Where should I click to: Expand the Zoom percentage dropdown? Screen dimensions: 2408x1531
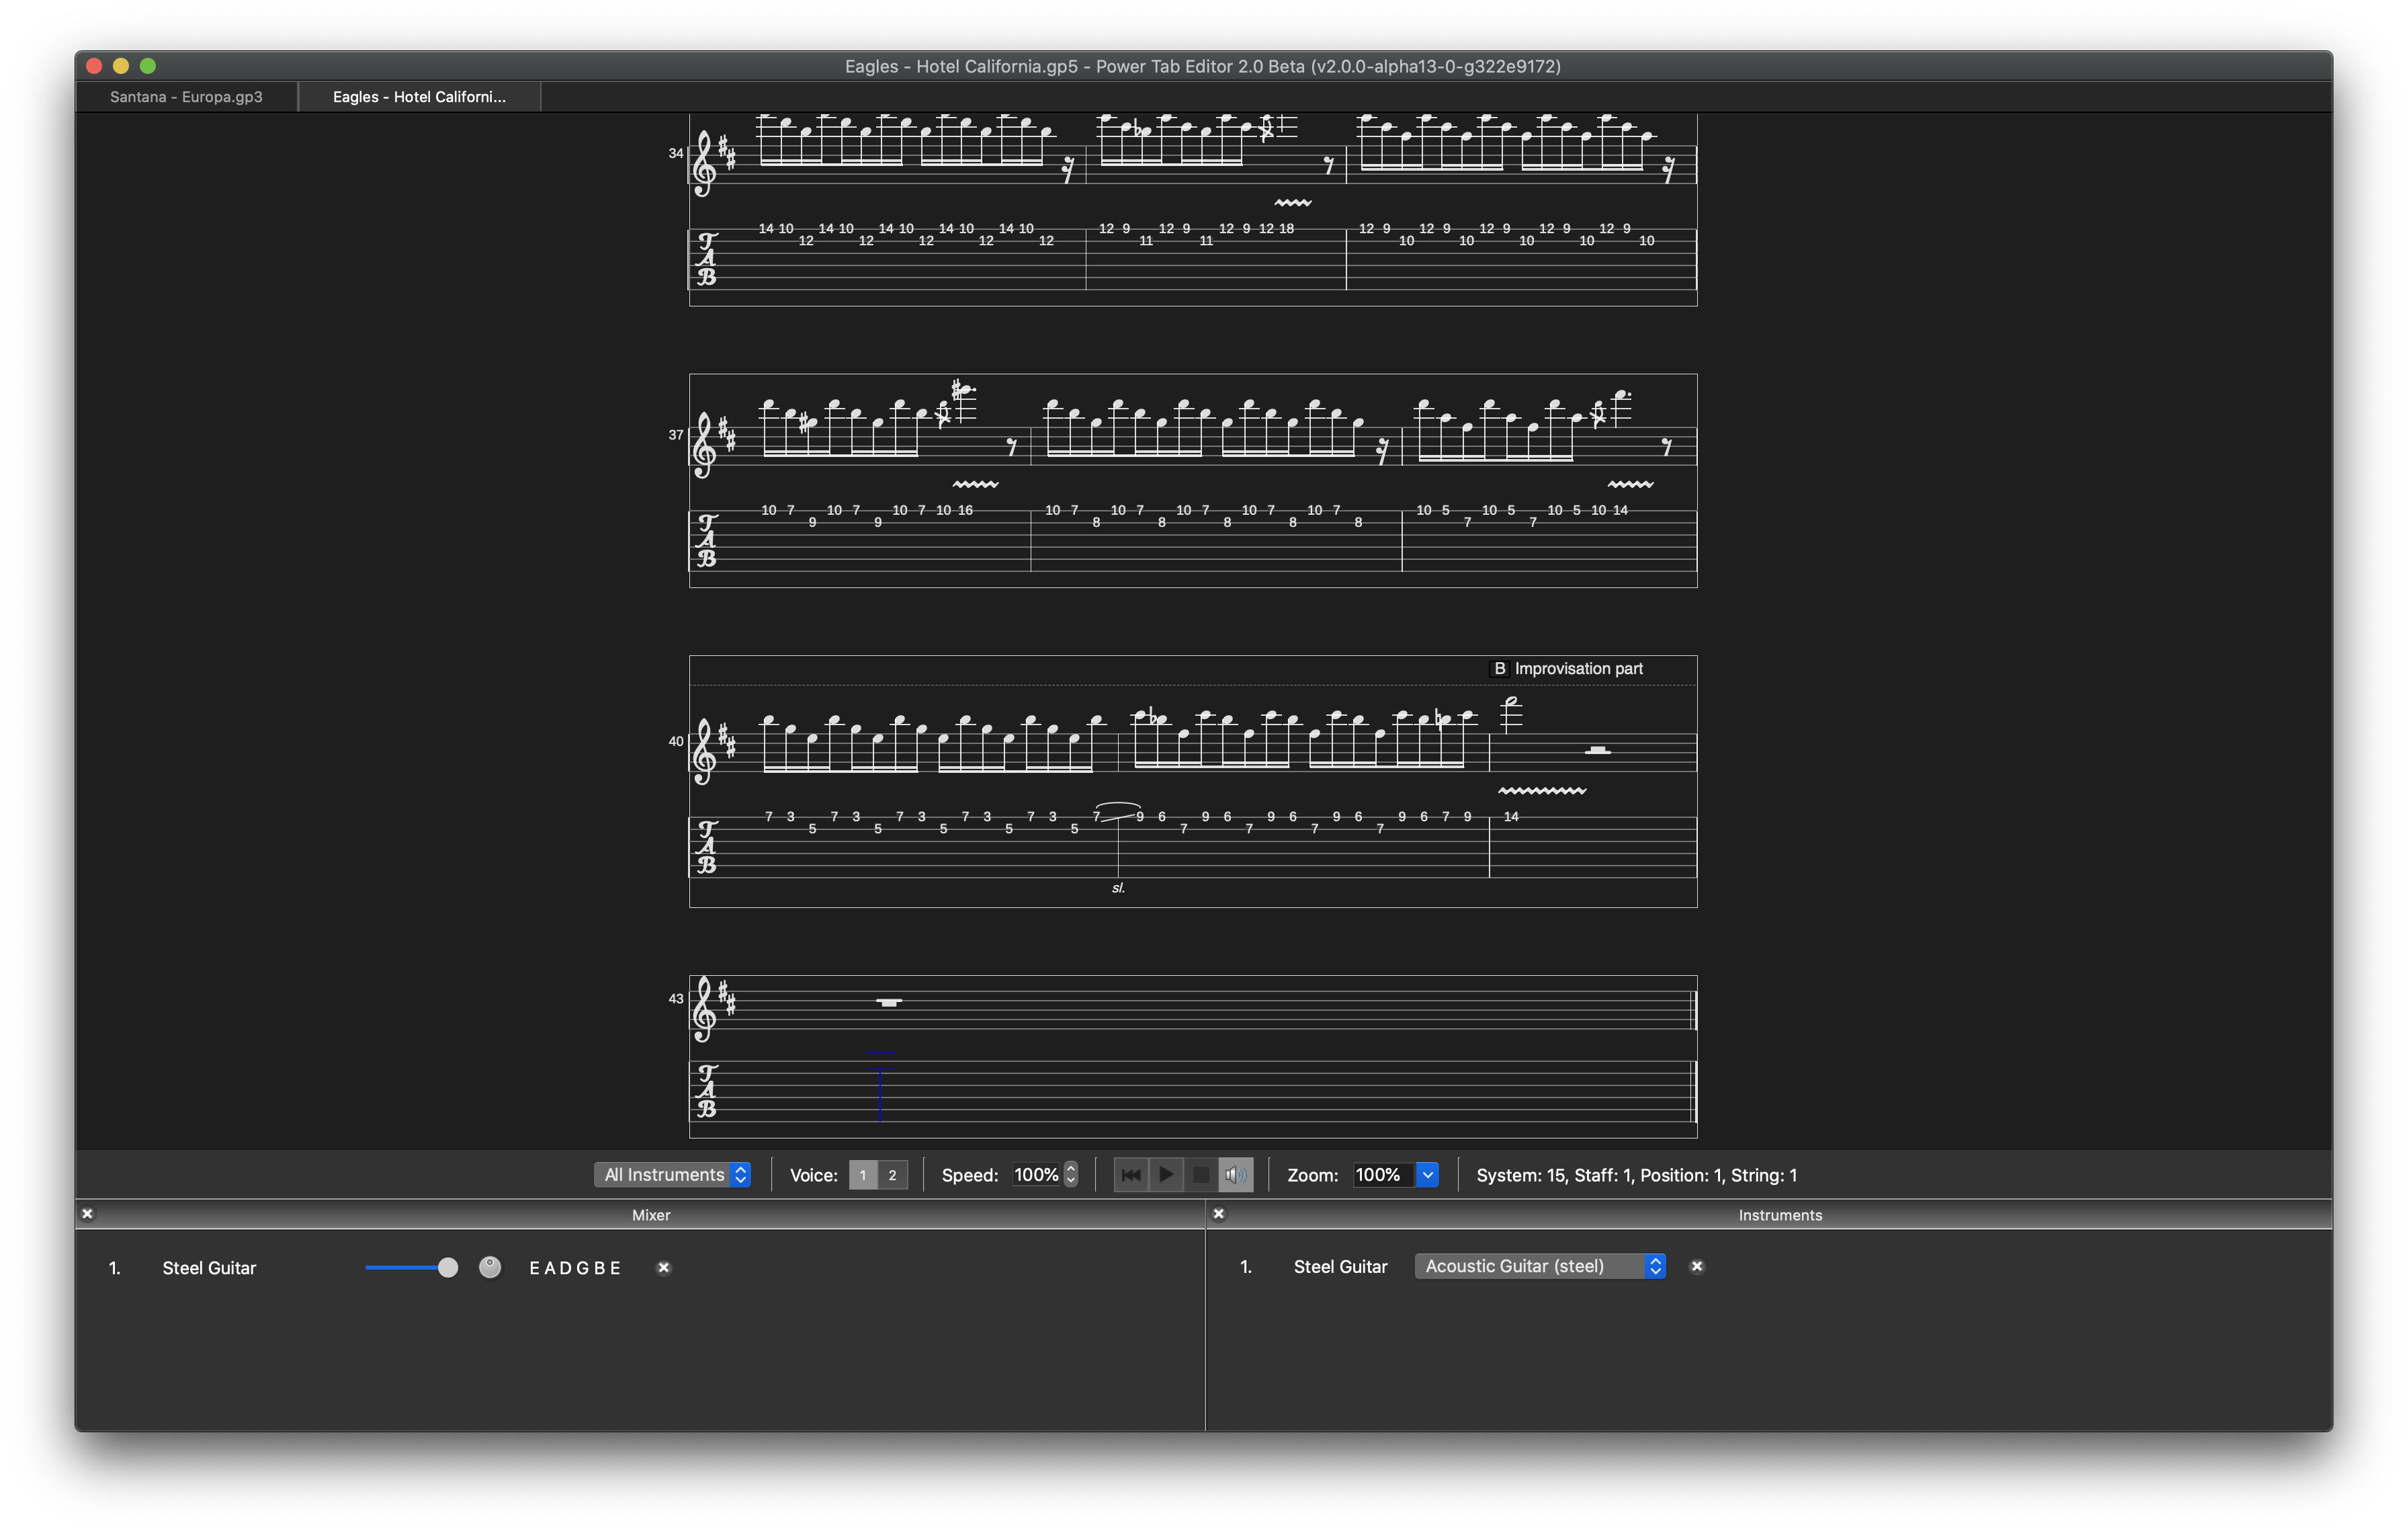[1427, 1175]
